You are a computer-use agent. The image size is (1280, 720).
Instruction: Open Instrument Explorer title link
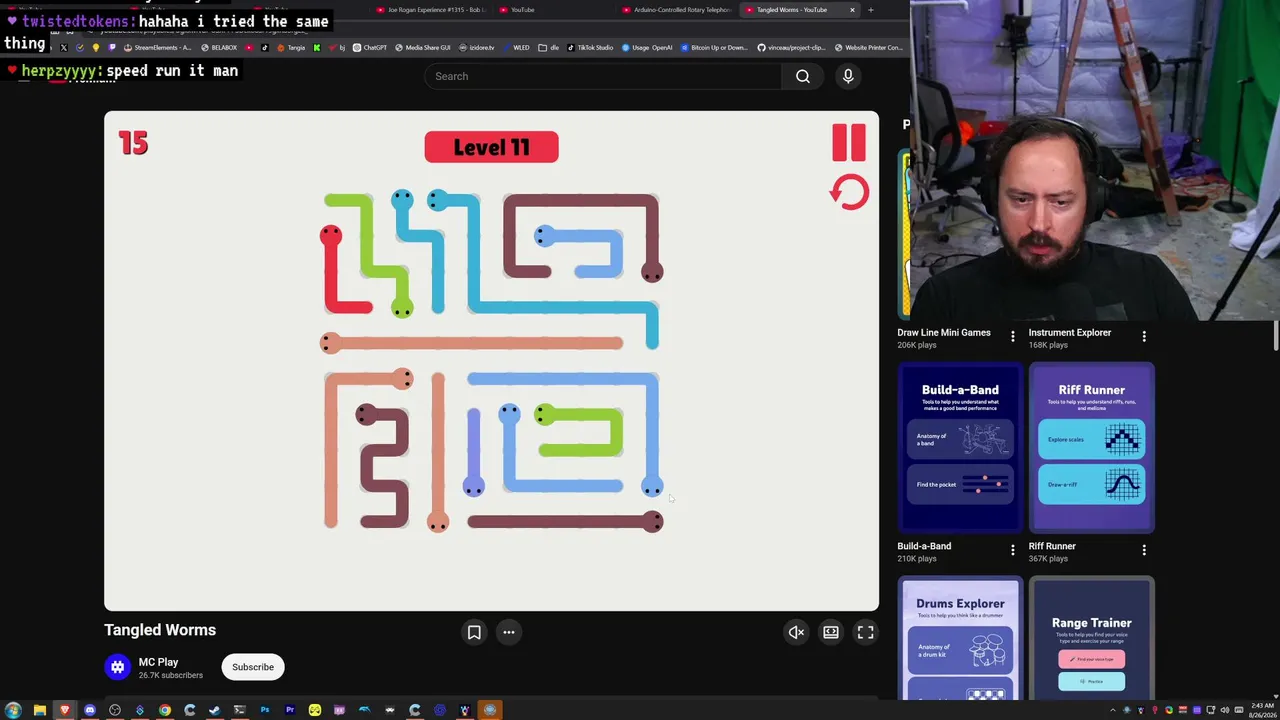1069,333
